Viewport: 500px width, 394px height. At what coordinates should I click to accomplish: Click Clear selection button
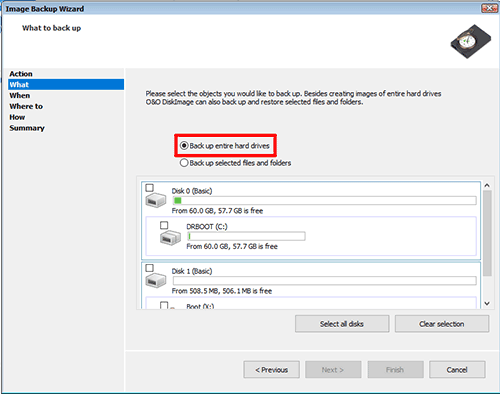(x=442, y=324)
